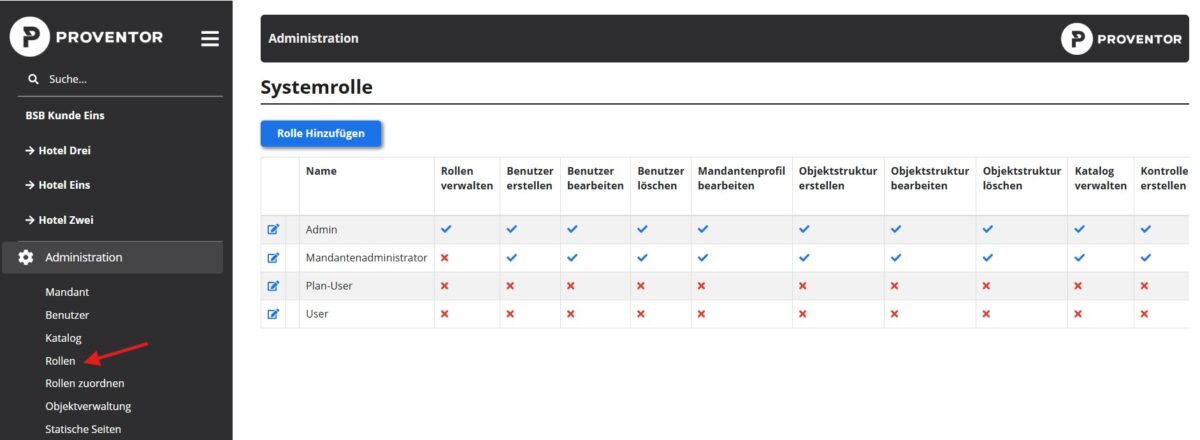The width and height of the screenshot is (1200, 440).
Task: Toggle Admin's Rollen verwalten checkmark
Action: pyautogui.click(x=446, y=229)
